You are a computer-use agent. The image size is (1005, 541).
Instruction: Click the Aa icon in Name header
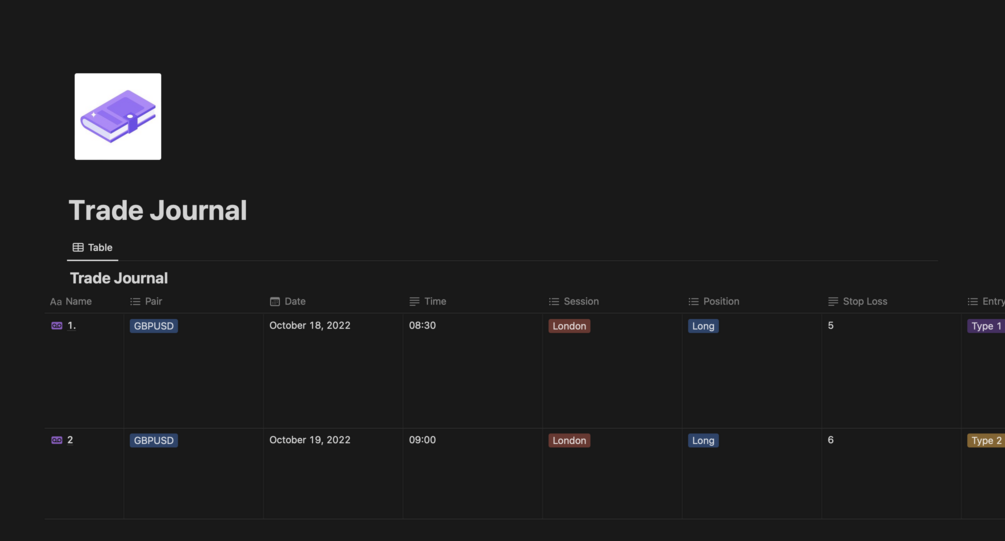[56, 301]
